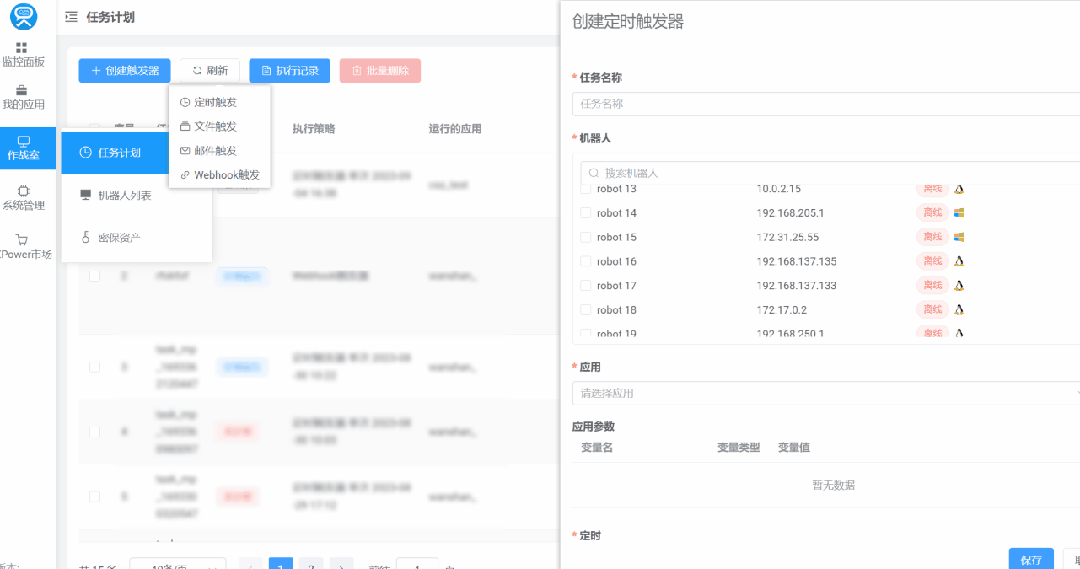Click the 执行策略 column header
This screenshot has width=1080, height=569.
coord(313,129)
